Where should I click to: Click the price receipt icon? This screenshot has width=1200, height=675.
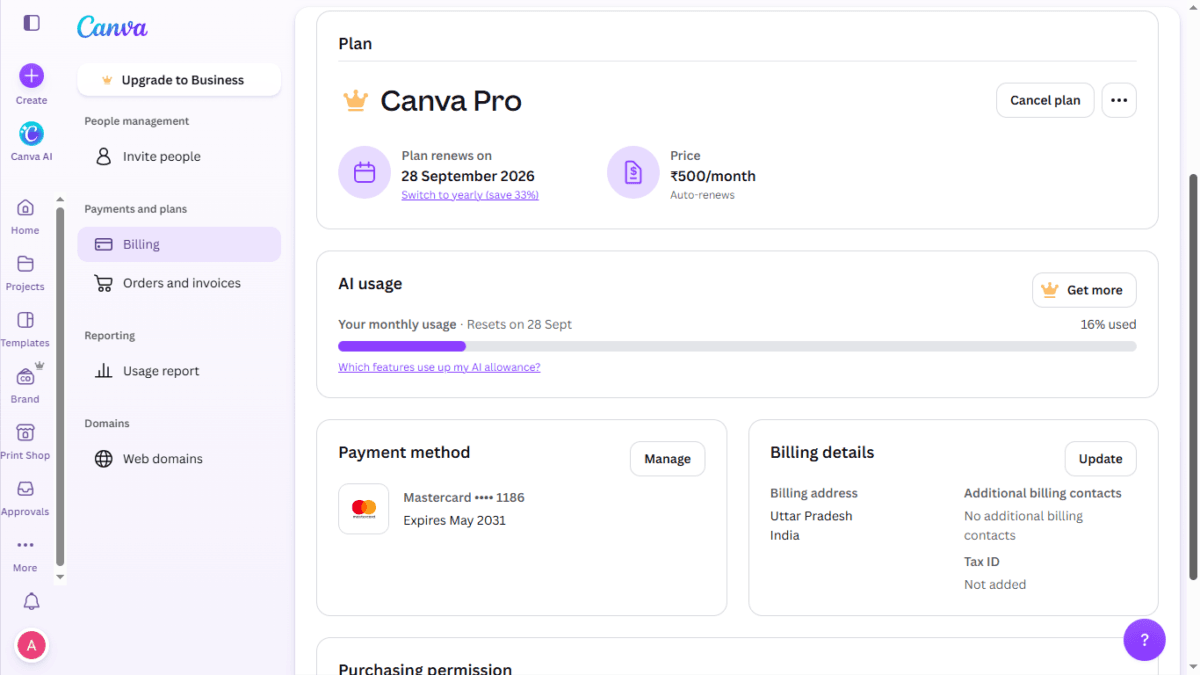click(633, 173)
